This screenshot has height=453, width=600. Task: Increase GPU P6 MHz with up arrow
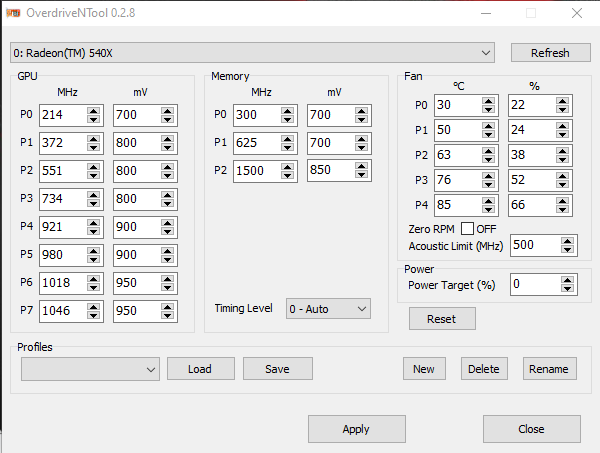[93, 279]
